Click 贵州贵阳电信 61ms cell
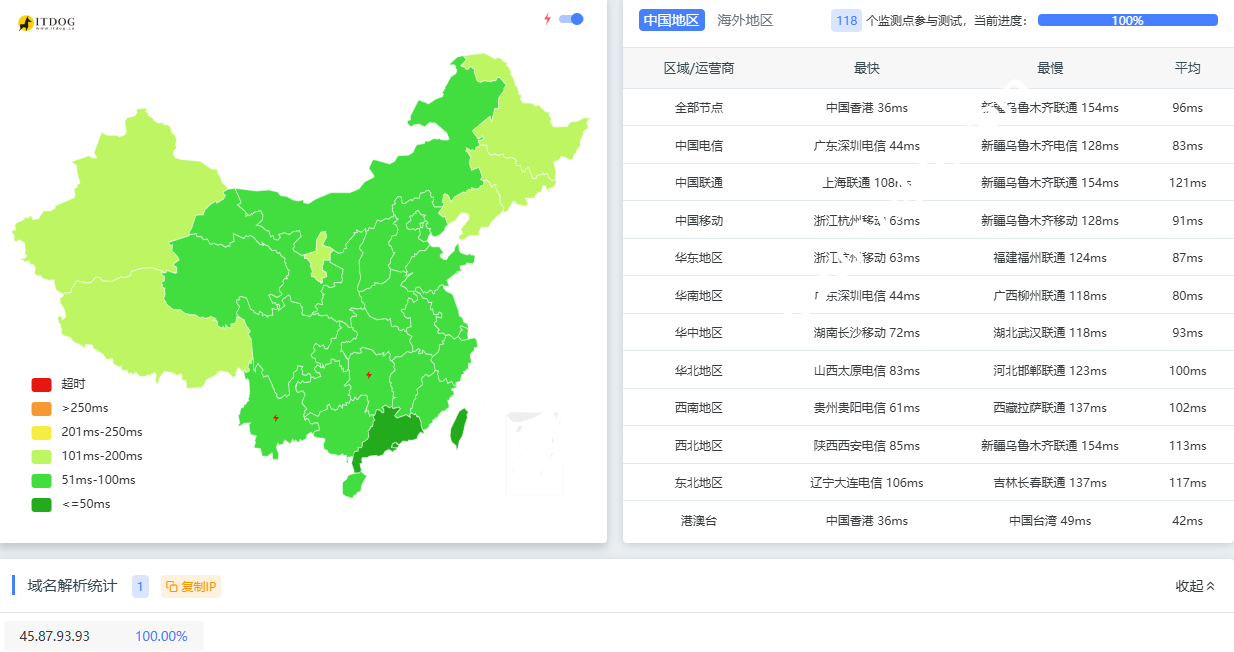Image resolution: width=1234 pixels, height=652 pixels. point(867,407)
